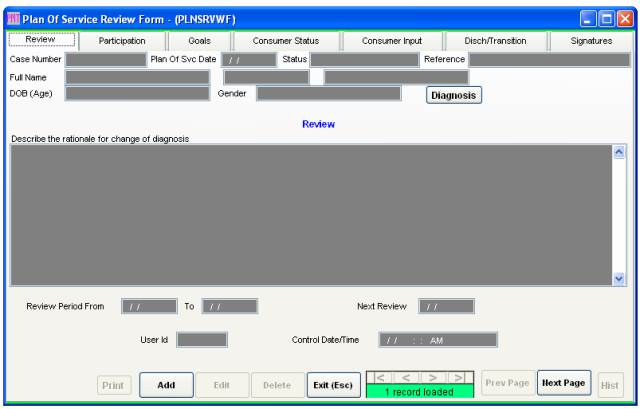This screenshot has width=640, height=409.
Task: Select the Consumer Status tab
Action: (x=286, y=41)
